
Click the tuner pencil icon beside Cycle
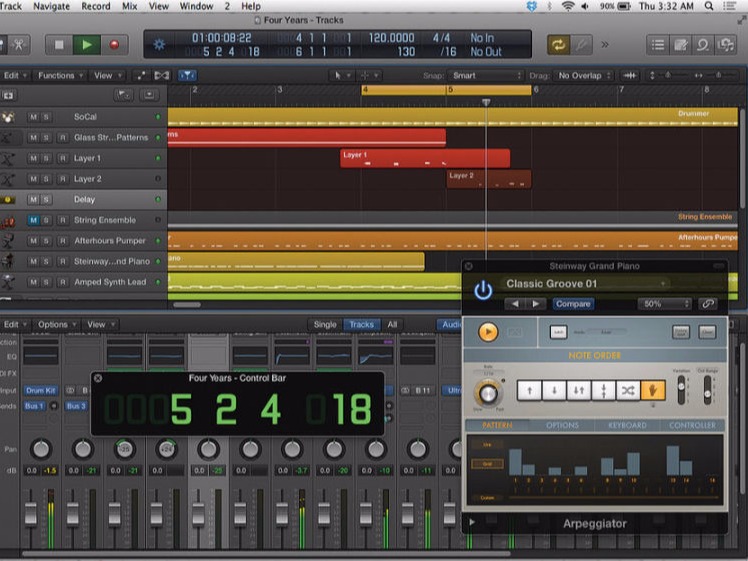(x=581, y=45)
